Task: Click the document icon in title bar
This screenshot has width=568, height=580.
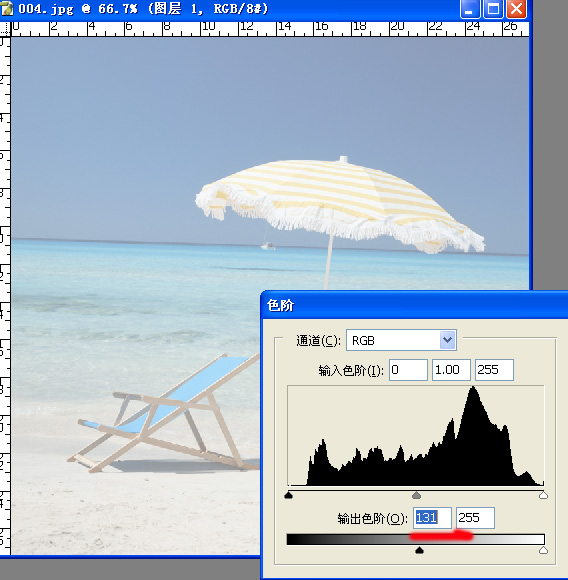Action: click(x=6, y=9)
